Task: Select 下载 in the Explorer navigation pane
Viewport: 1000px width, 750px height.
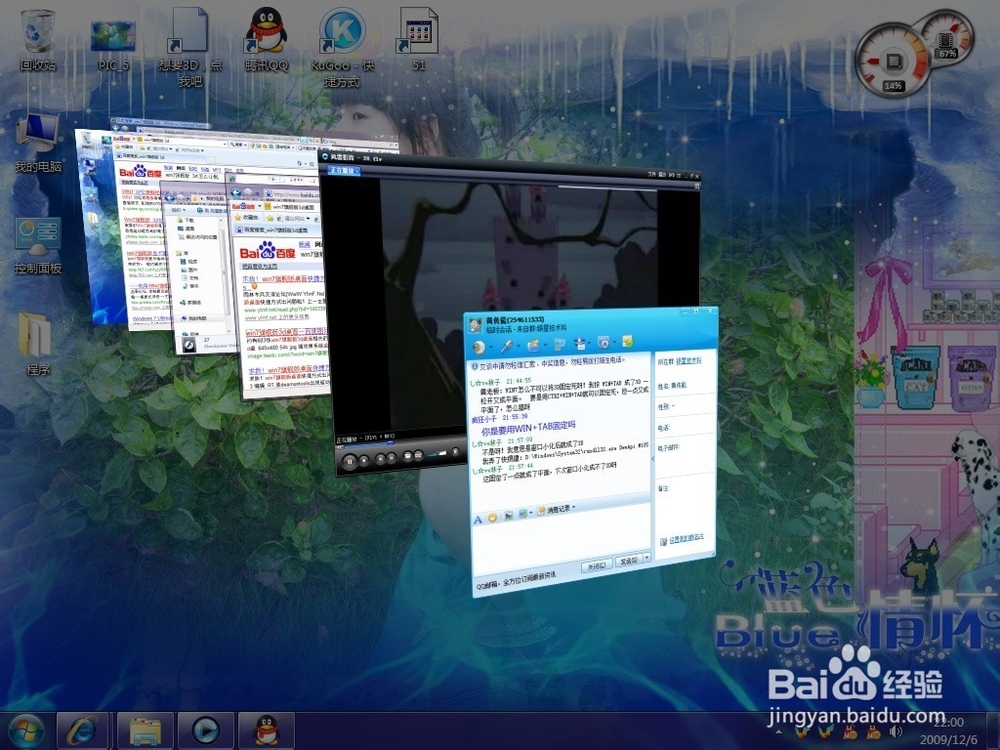Action: pyautogui.click(x=185, y=220)
